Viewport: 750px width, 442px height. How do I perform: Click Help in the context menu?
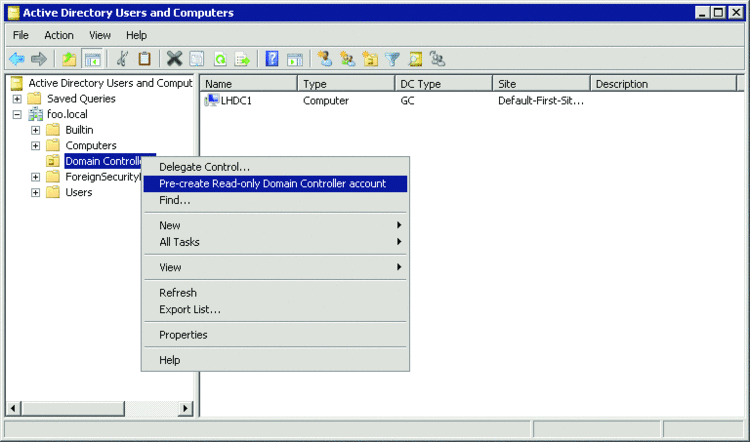(x=275, y=360)
